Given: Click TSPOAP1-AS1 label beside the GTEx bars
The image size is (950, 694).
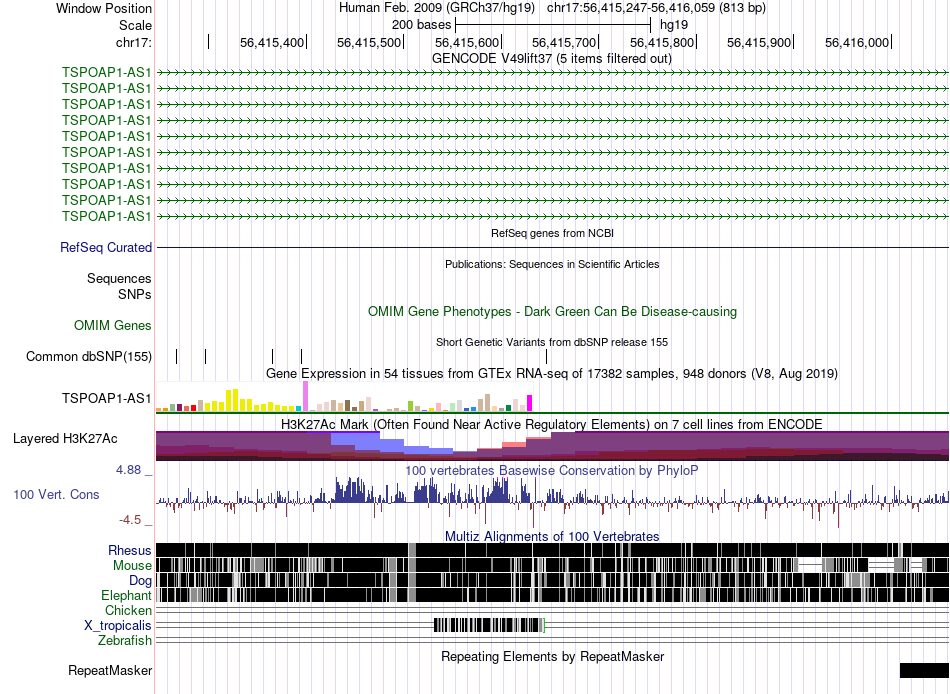Looking at the screenshot, I should coord(107,398).
